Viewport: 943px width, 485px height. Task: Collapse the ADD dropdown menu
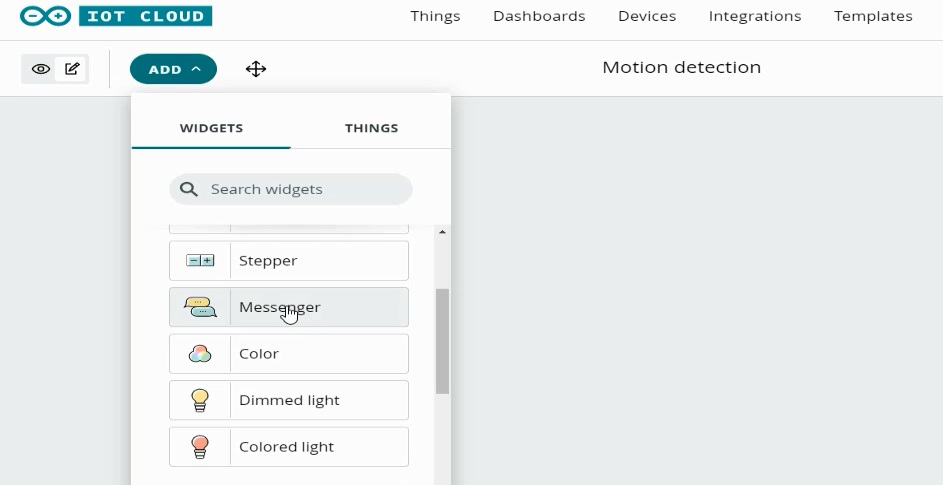point(173,69)
